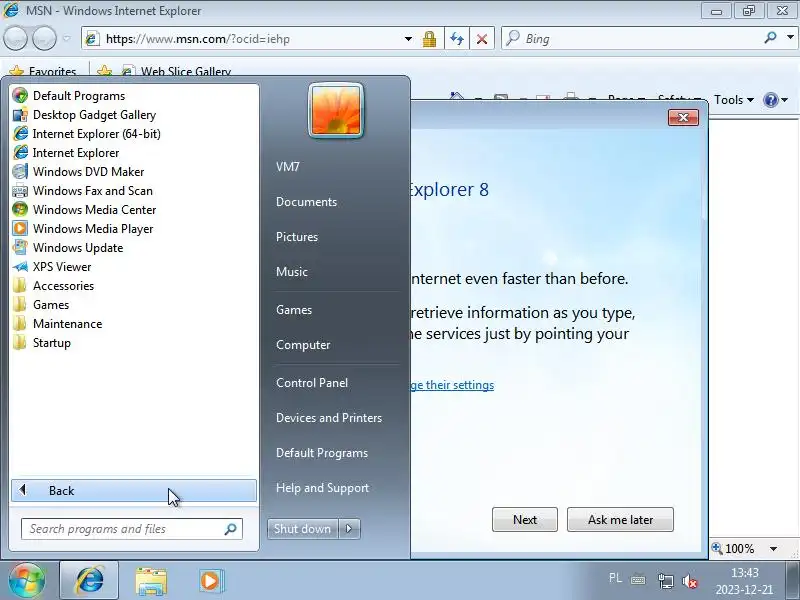The height and width of the screenshot is (600, 800).
Task: Open Computer from Start menu
Action: pyautogui.click(x=303, y=345)
